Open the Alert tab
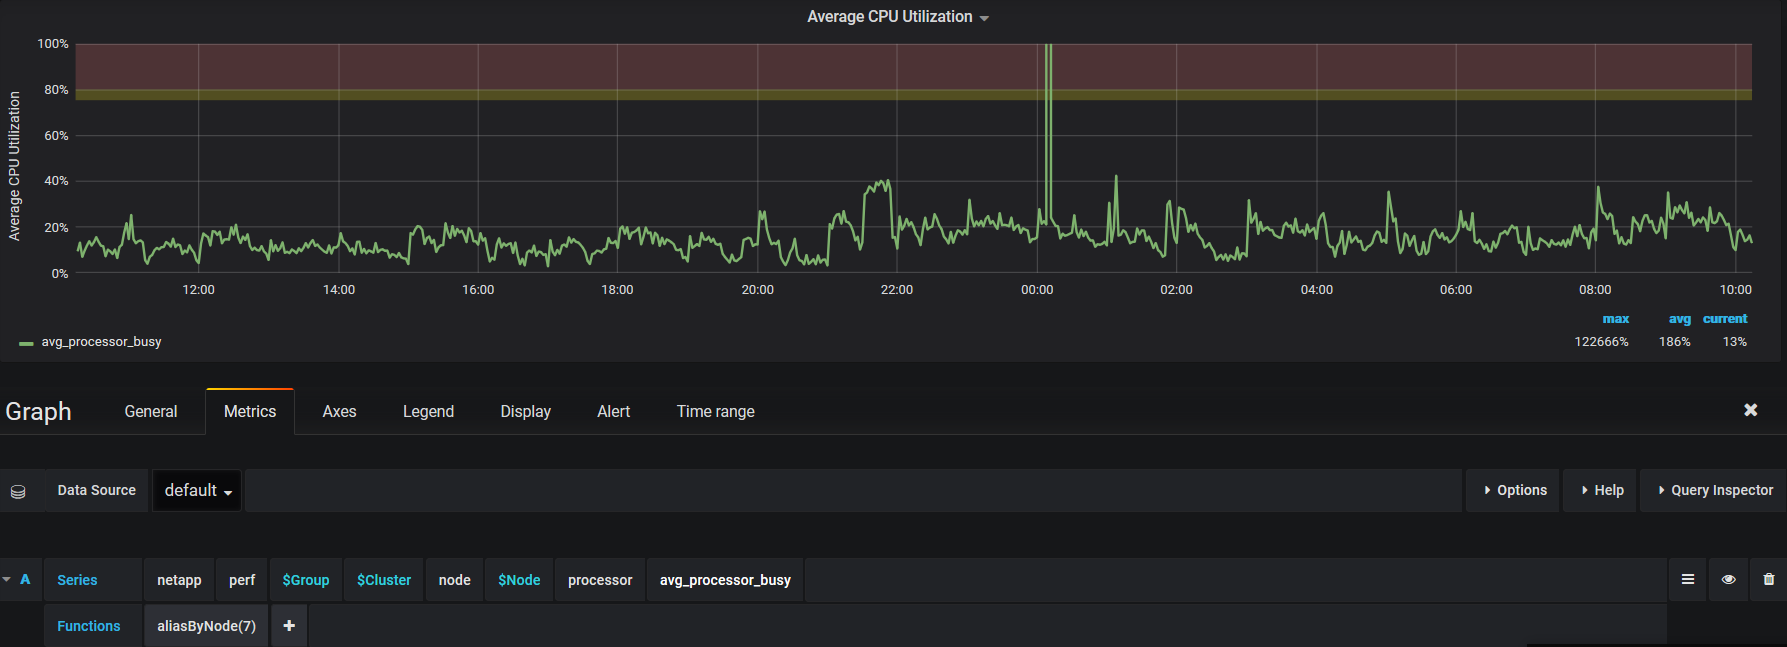 (613, 412)
